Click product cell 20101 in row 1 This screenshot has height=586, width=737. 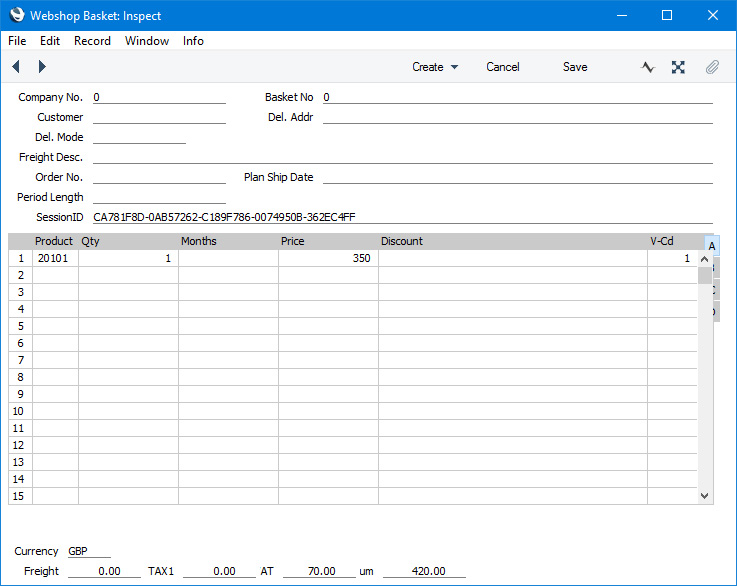pos(55,258)
